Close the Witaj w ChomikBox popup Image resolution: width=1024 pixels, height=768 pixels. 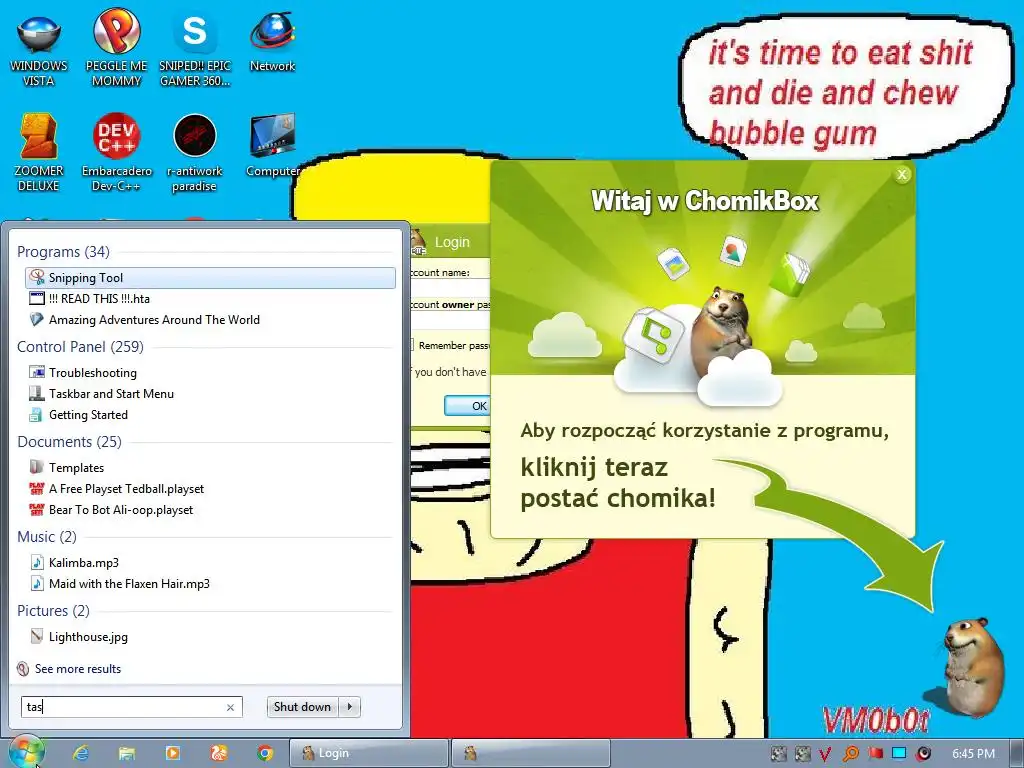[x=902, y=174]
